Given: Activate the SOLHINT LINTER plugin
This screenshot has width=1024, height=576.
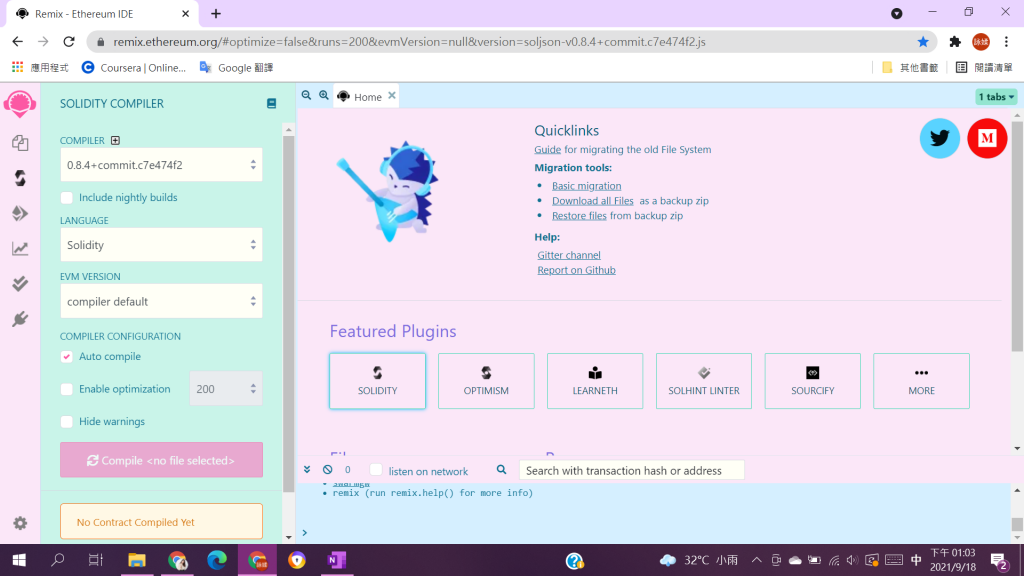Looking at the screenshot, I should pyautogui.click(x=703, y=381).
